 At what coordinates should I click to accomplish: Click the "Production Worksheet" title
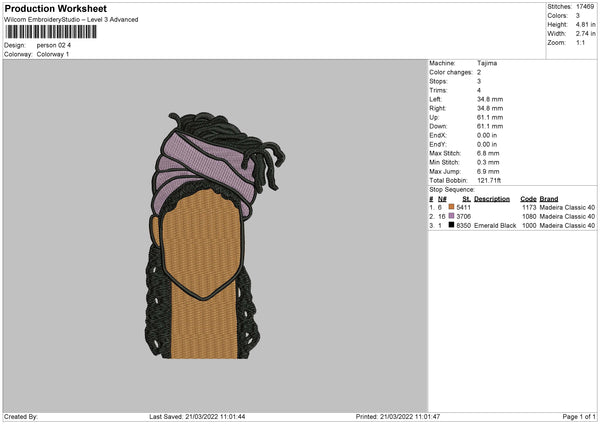(55, 8)
